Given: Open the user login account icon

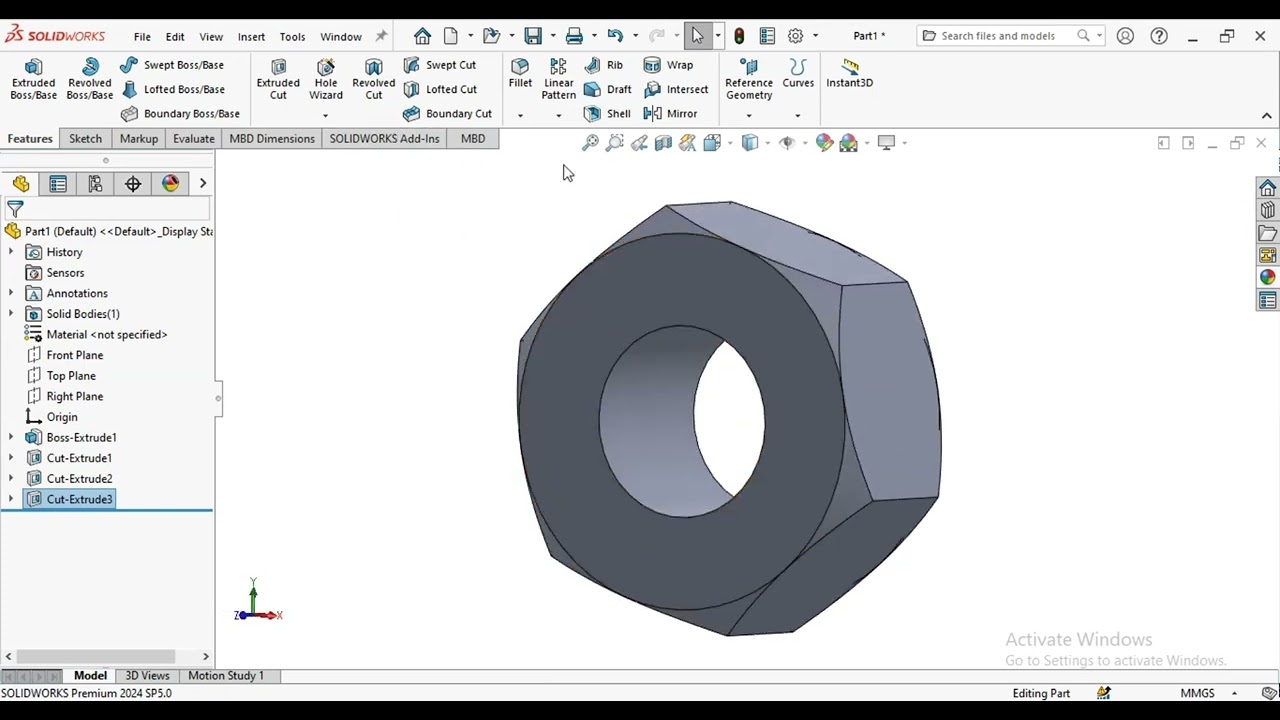Looking at the screenshot, I should pyautogui.click(x=1125, y=36).
